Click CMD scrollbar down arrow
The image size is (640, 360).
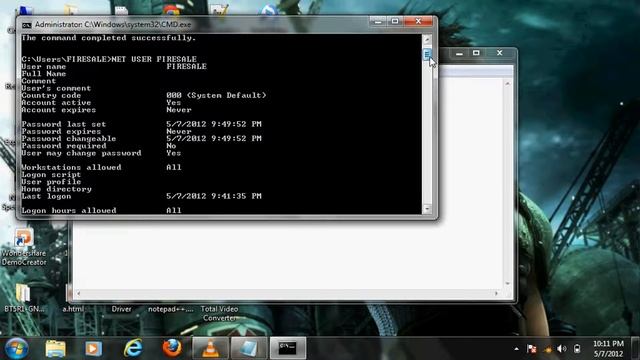(427, 209)
